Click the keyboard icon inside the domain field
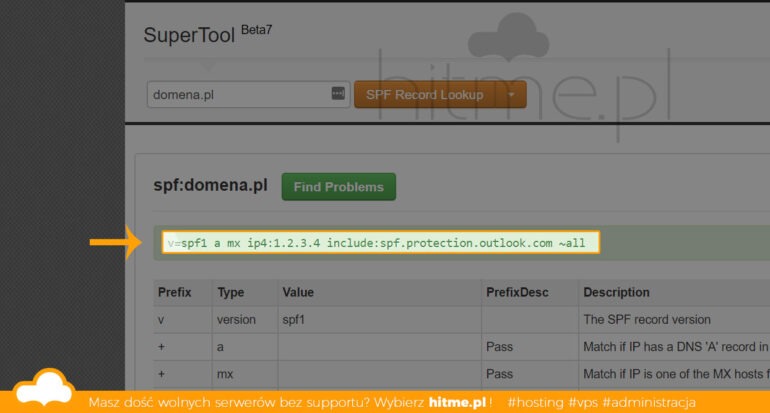The image size is (770, 413). tap(338, 93)
